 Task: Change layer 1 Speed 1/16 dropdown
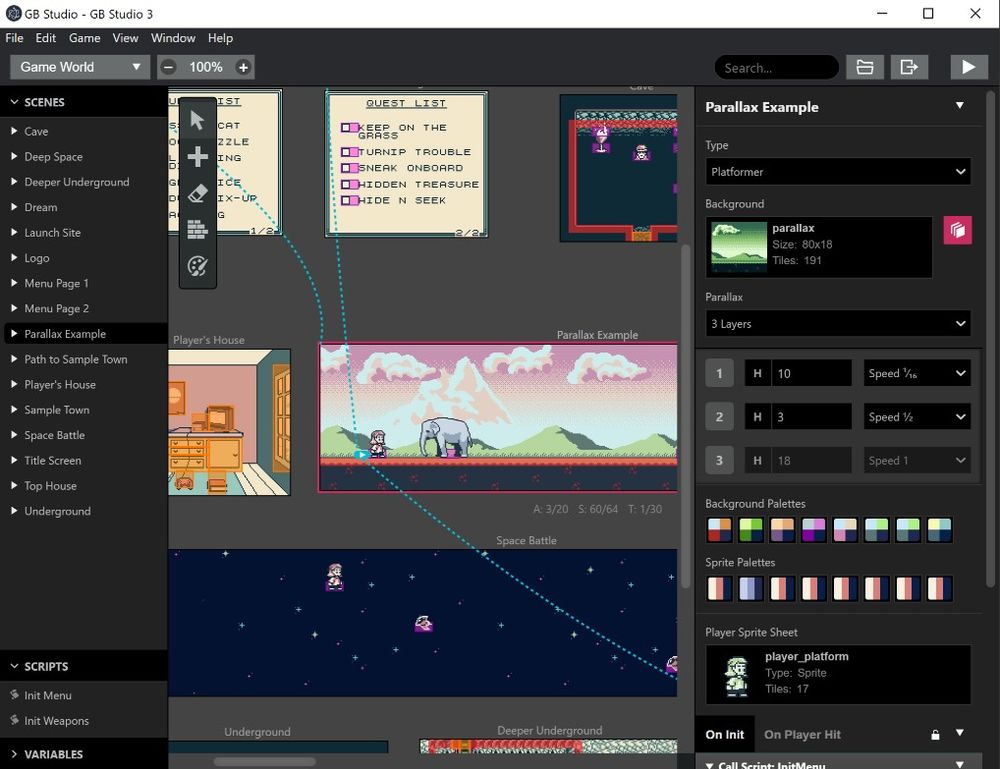[917, 373]
